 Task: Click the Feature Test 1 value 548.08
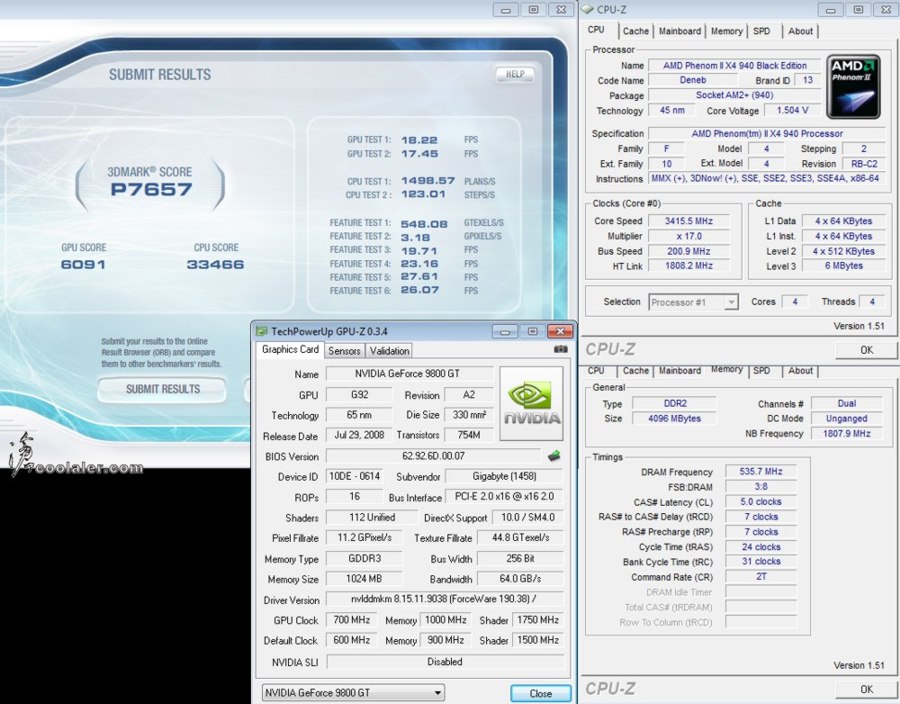click(424, 224)
